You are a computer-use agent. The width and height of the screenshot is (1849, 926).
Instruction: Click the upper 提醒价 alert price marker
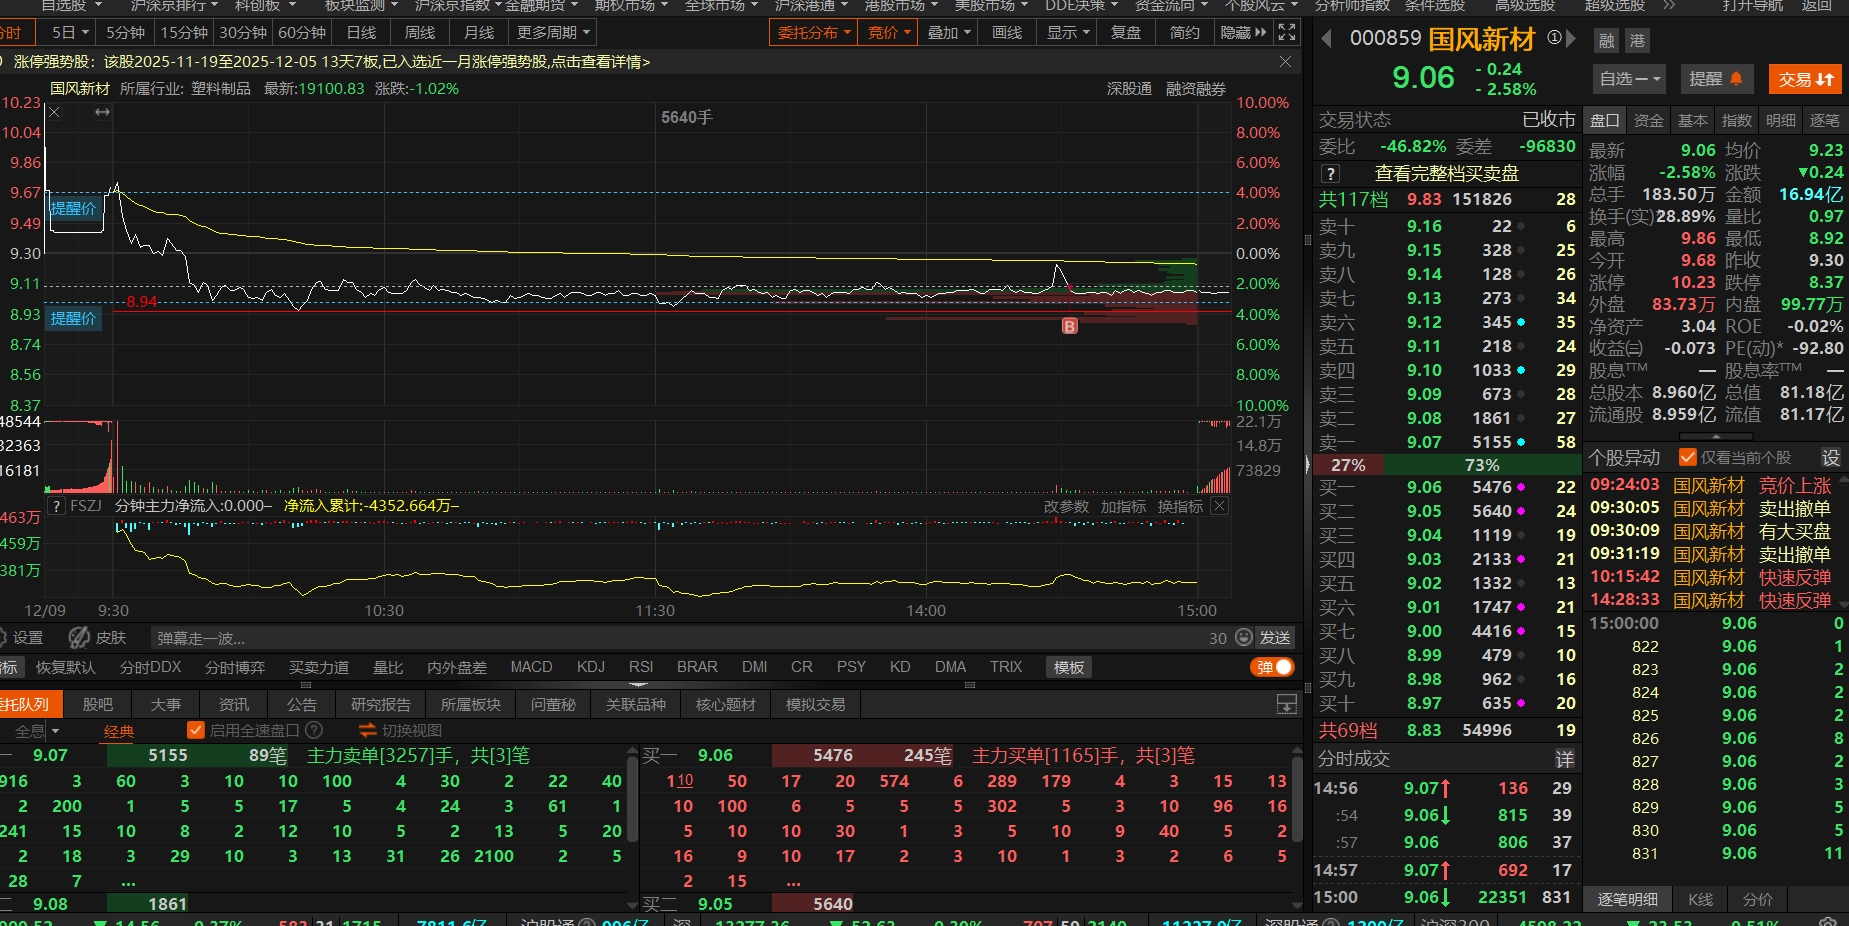tap(73, 208)
